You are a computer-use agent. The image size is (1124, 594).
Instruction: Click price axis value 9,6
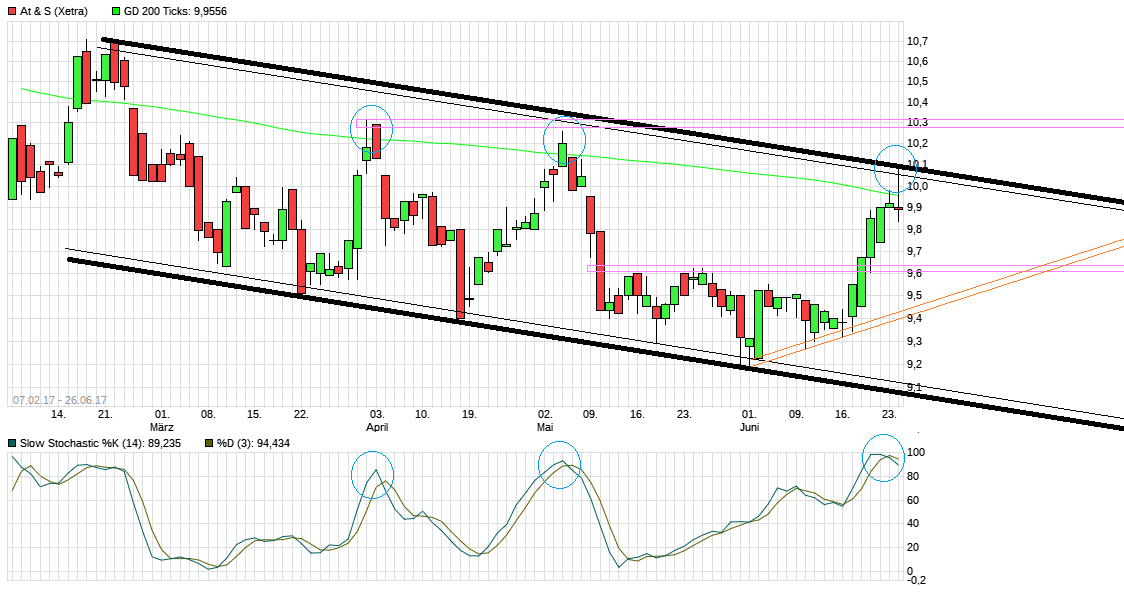(915, 274)
